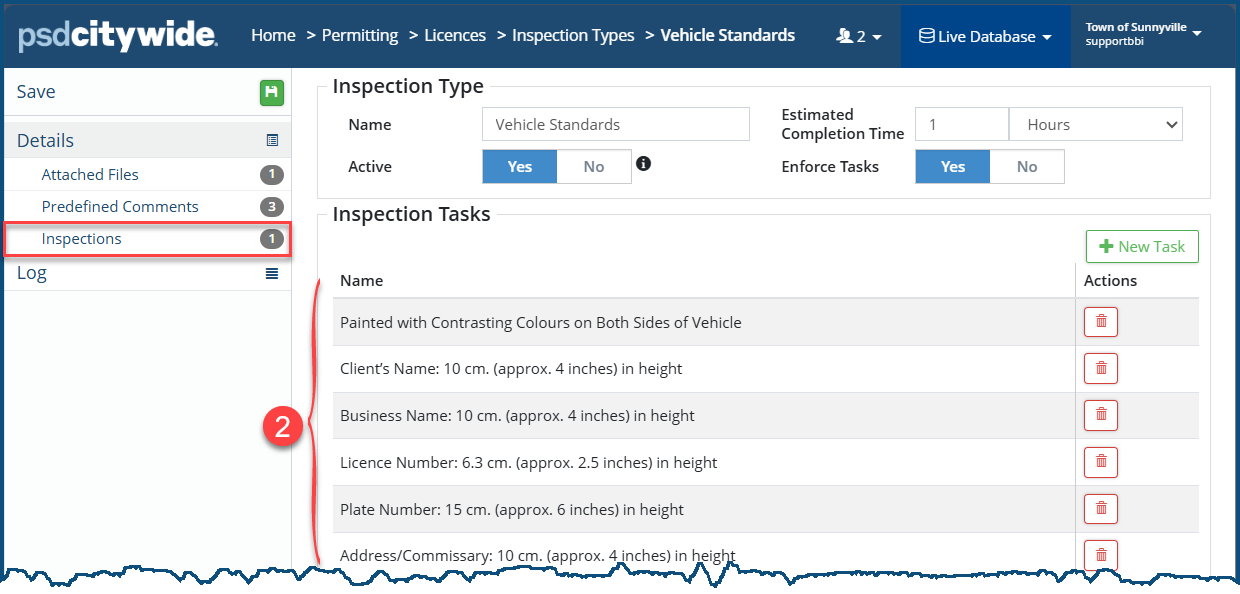Click the Inspection Type Name field
The height and width of the screenshot is (594, 1240).
pos(615,125)
